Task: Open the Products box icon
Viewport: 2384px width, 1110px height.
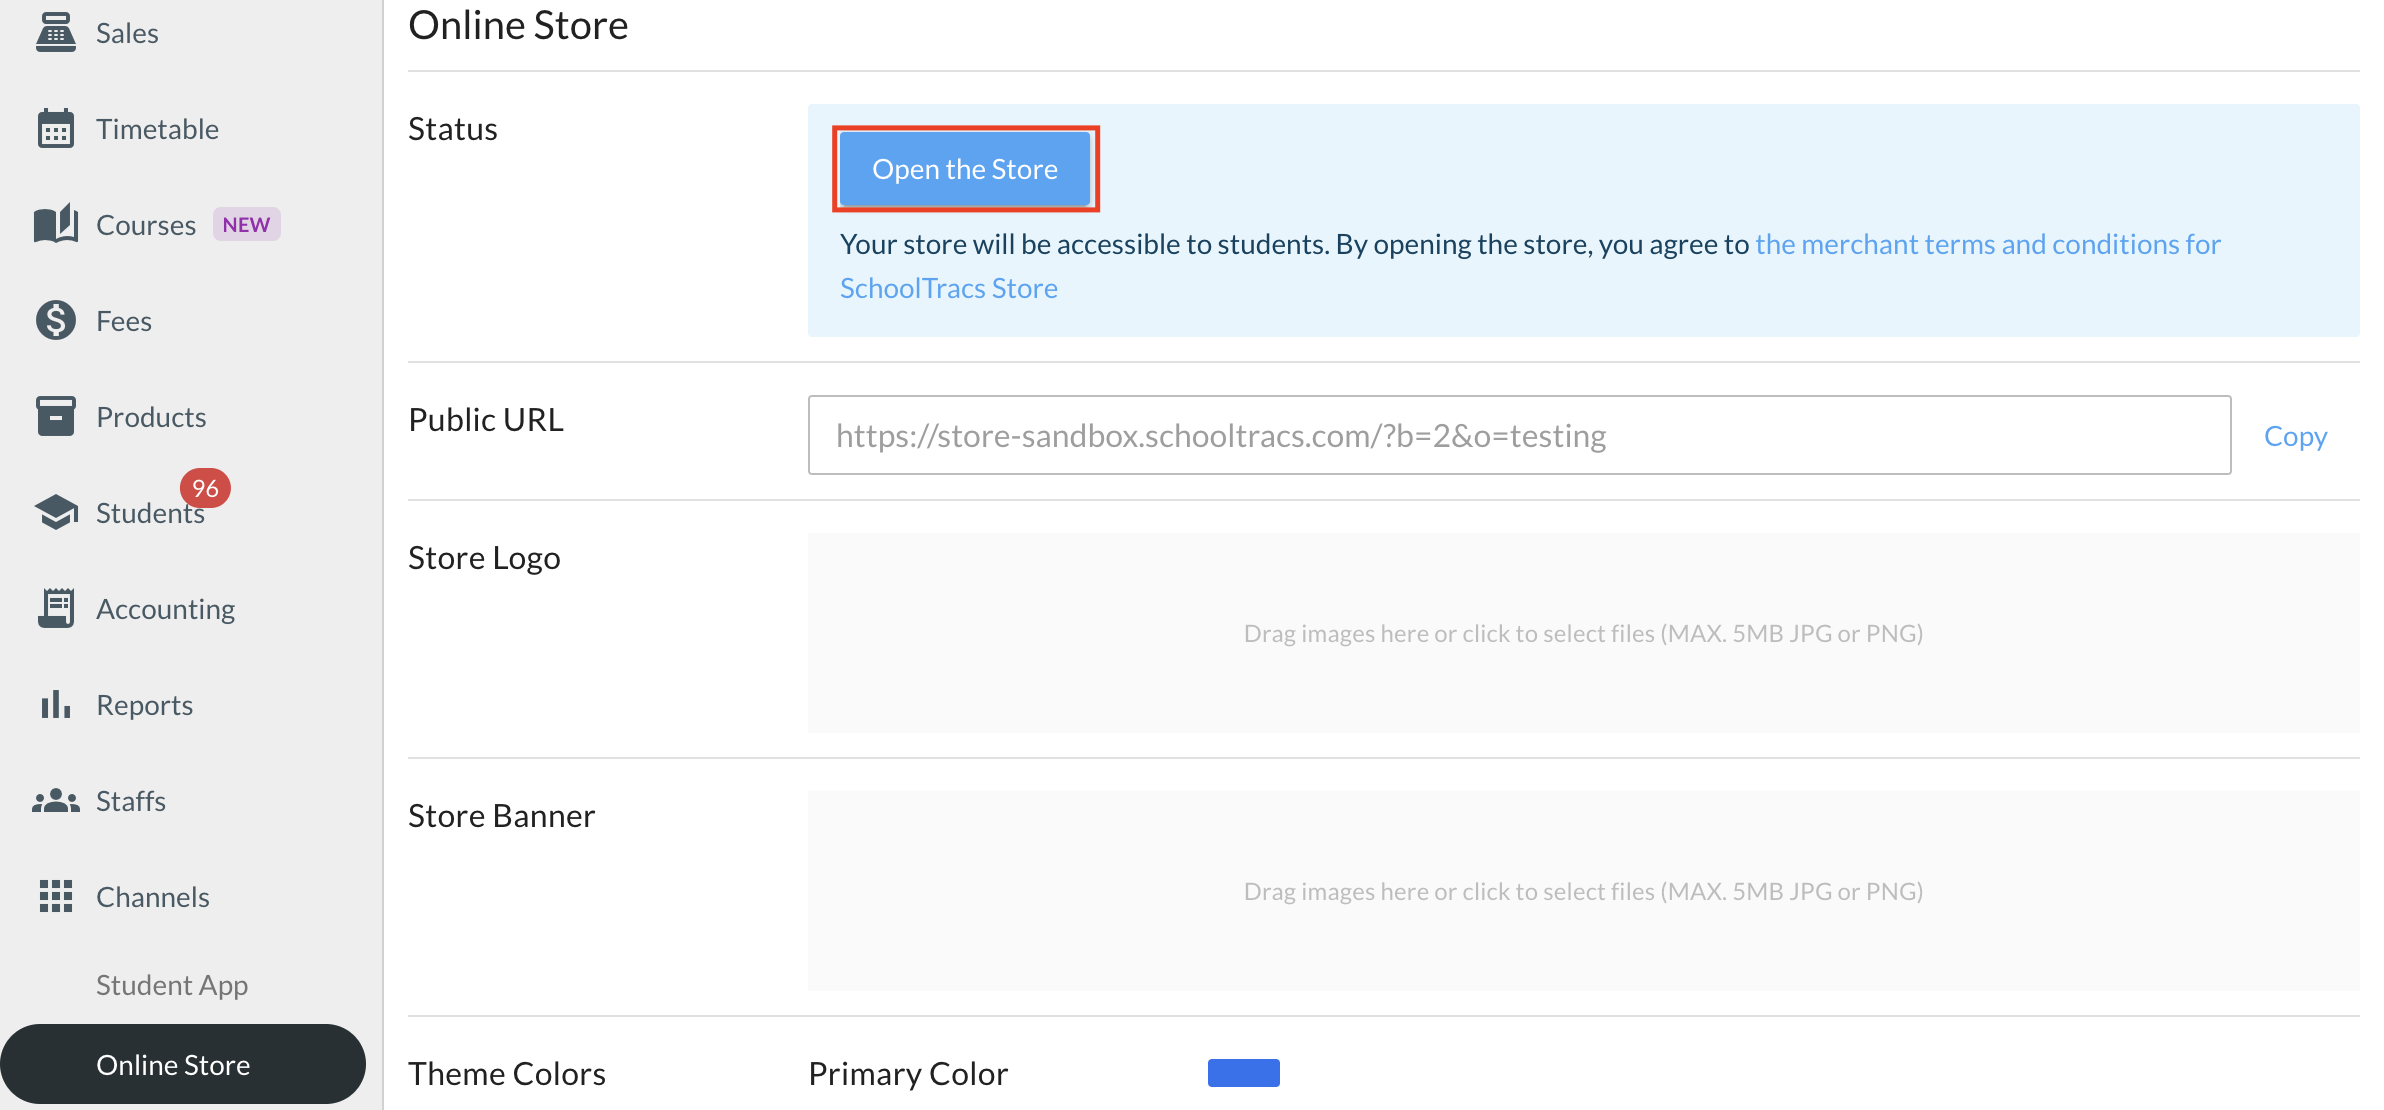Action: pos(56,416)
